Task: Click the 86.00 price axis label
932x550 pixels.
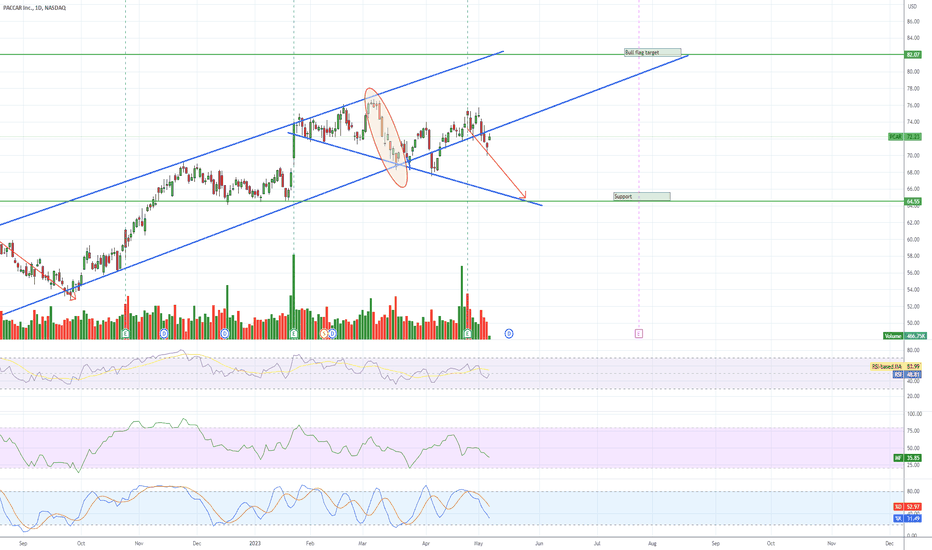Action: pyautogui.click(x=913, y=21)
